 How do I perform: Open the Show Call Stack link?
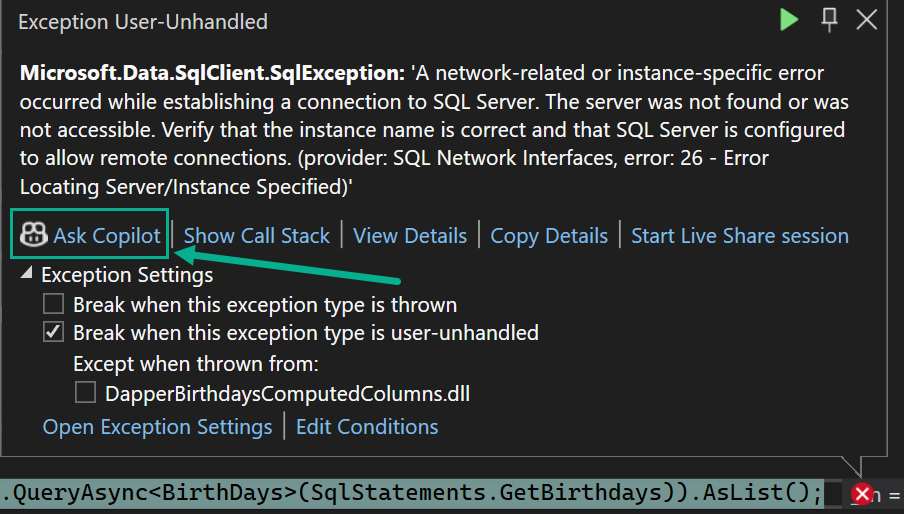click(257, 236)
